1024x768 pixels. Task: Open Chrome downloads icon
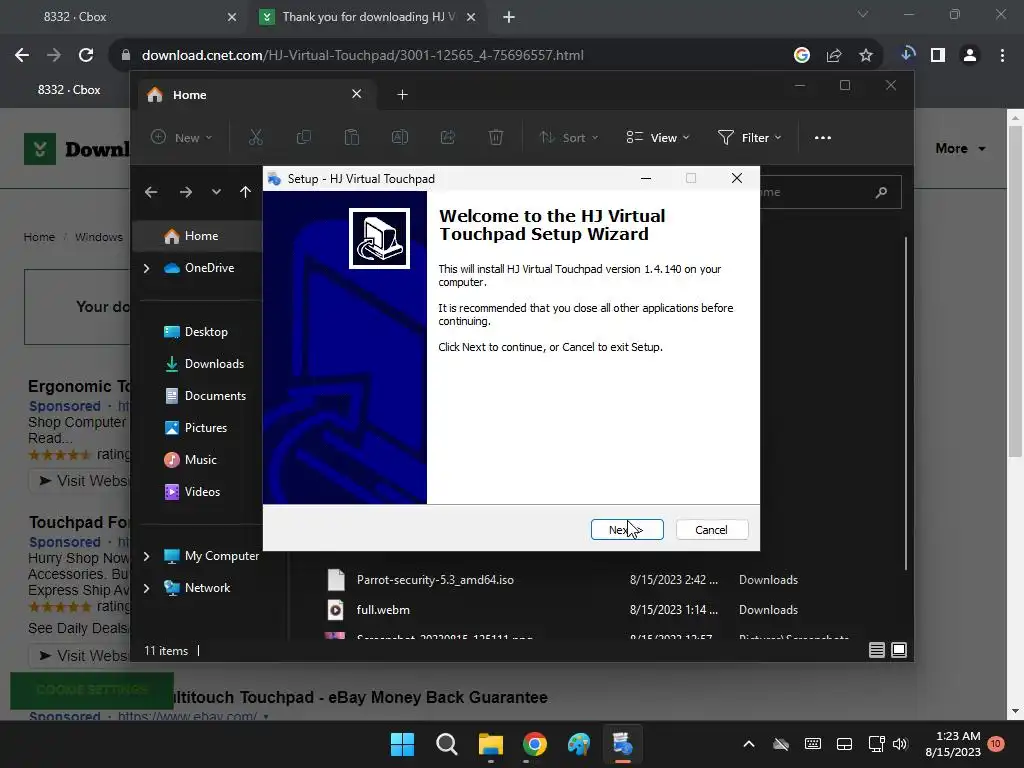[x=907, y=55]
